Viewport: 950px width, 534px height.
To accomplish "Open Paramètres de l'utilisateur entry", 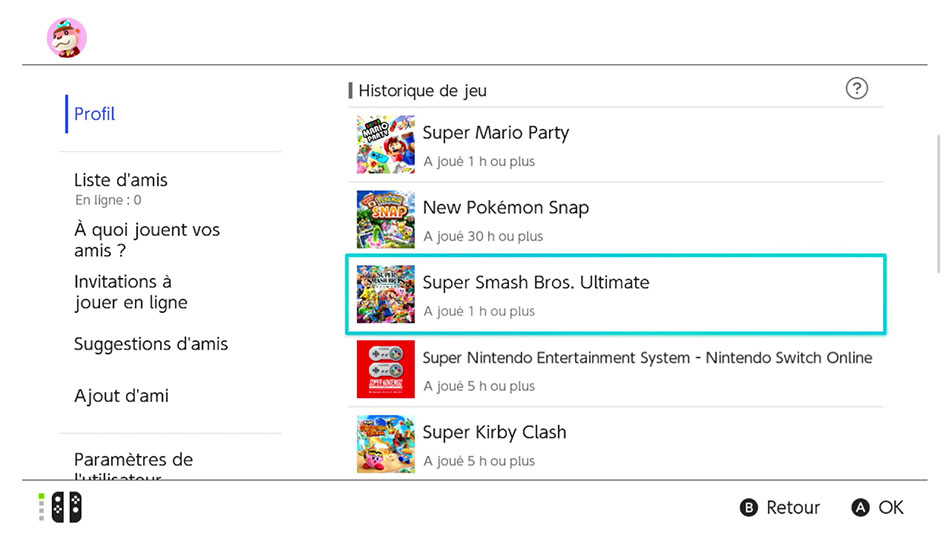I will [x=133, y=466].
